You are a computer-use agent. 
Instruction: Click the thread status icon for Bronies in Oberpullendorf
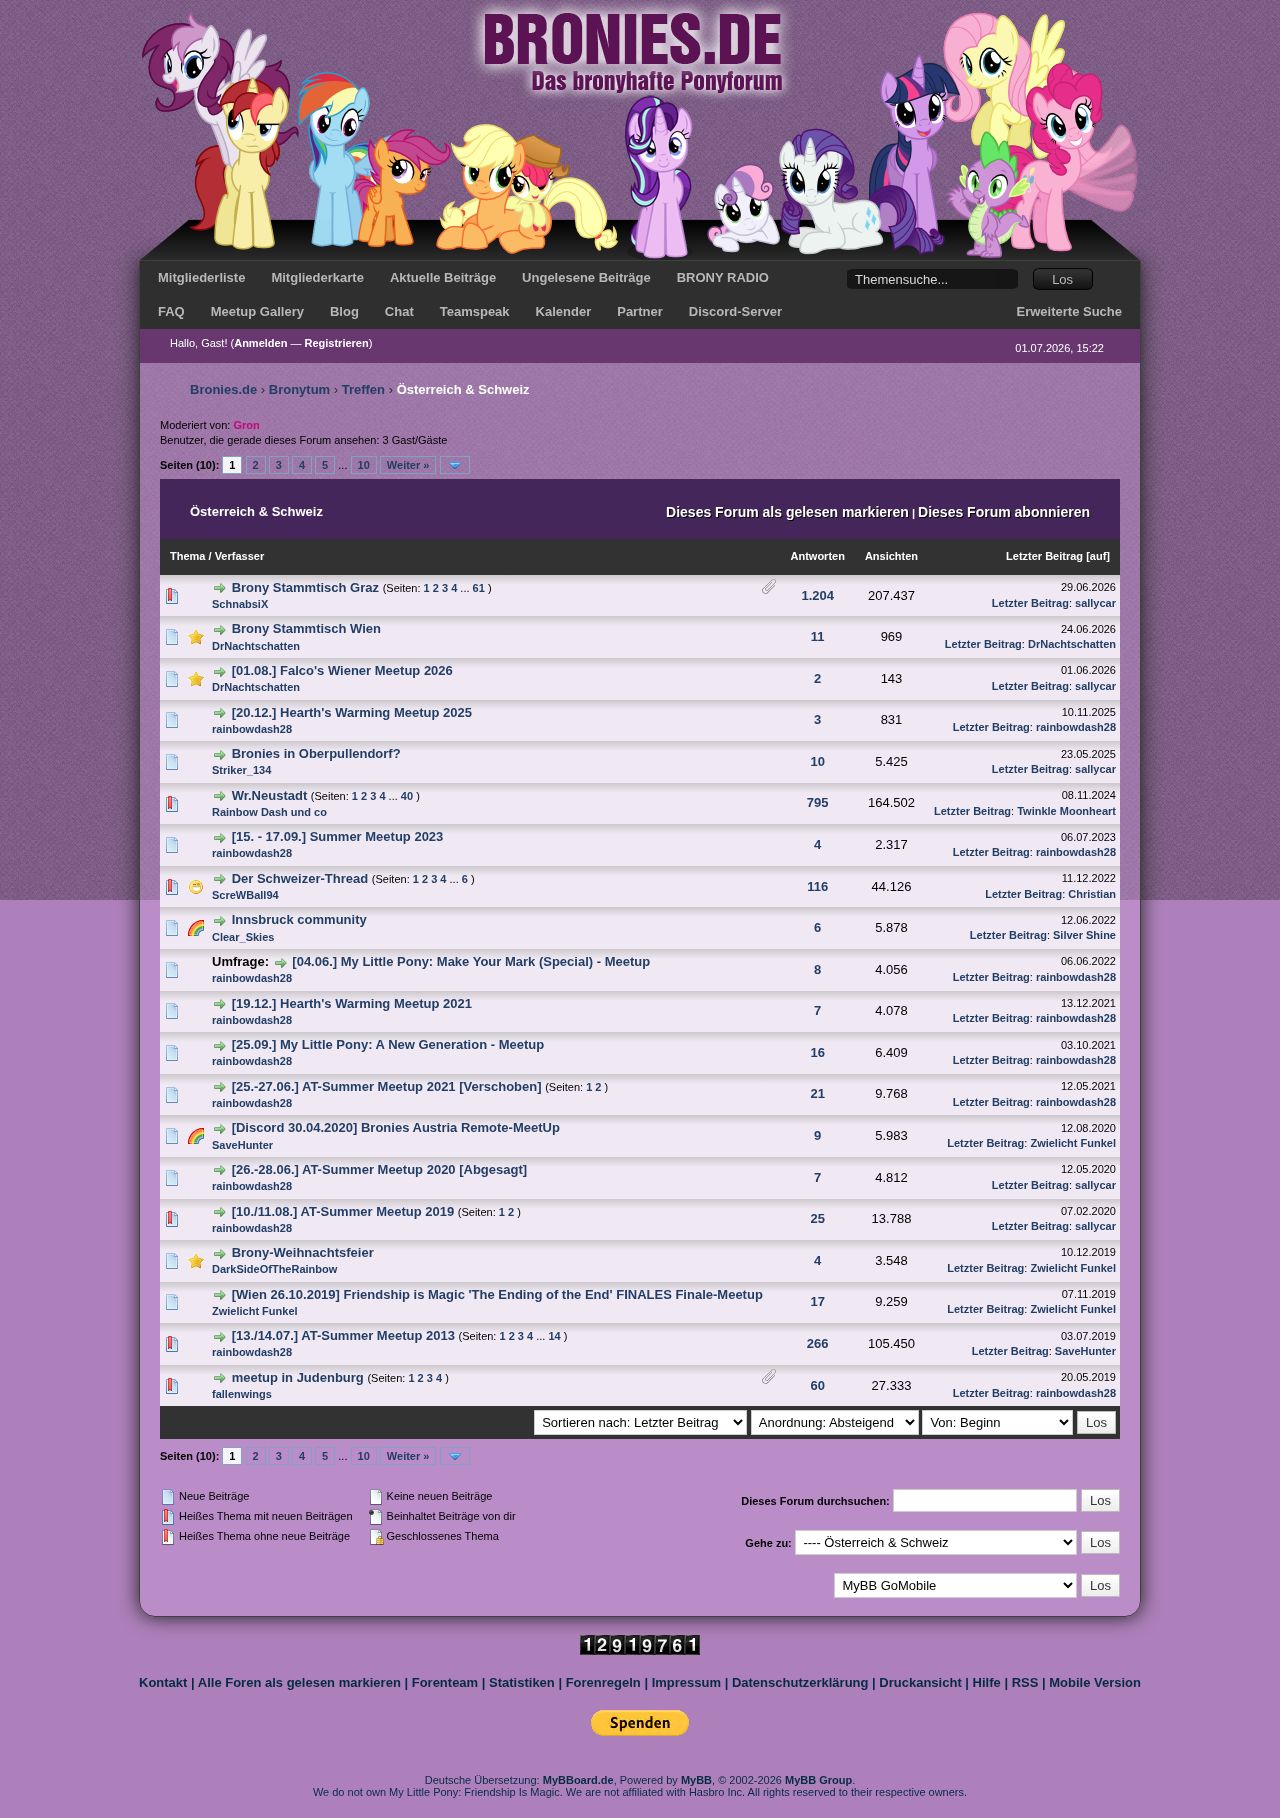171,762
